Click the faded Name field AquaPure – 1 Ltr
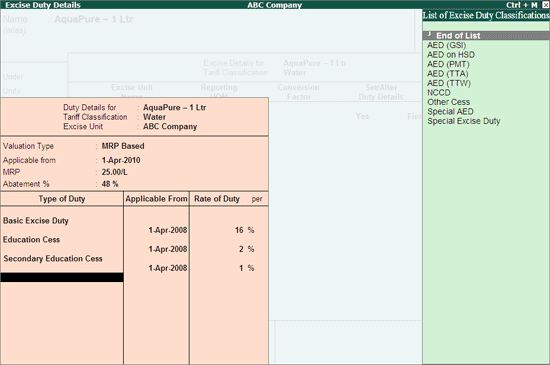 93,19
